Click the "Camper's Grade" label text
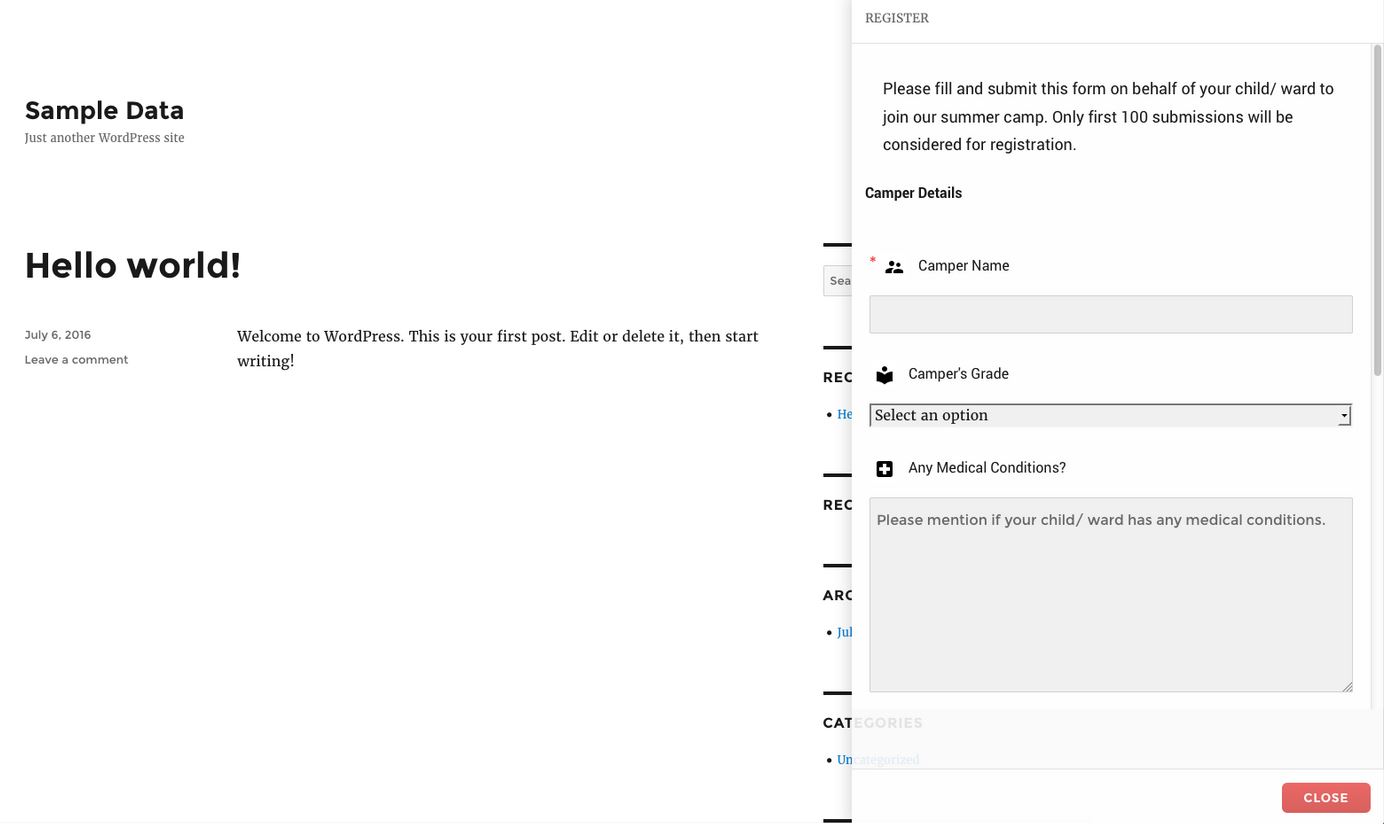 [x=958, y=374]
